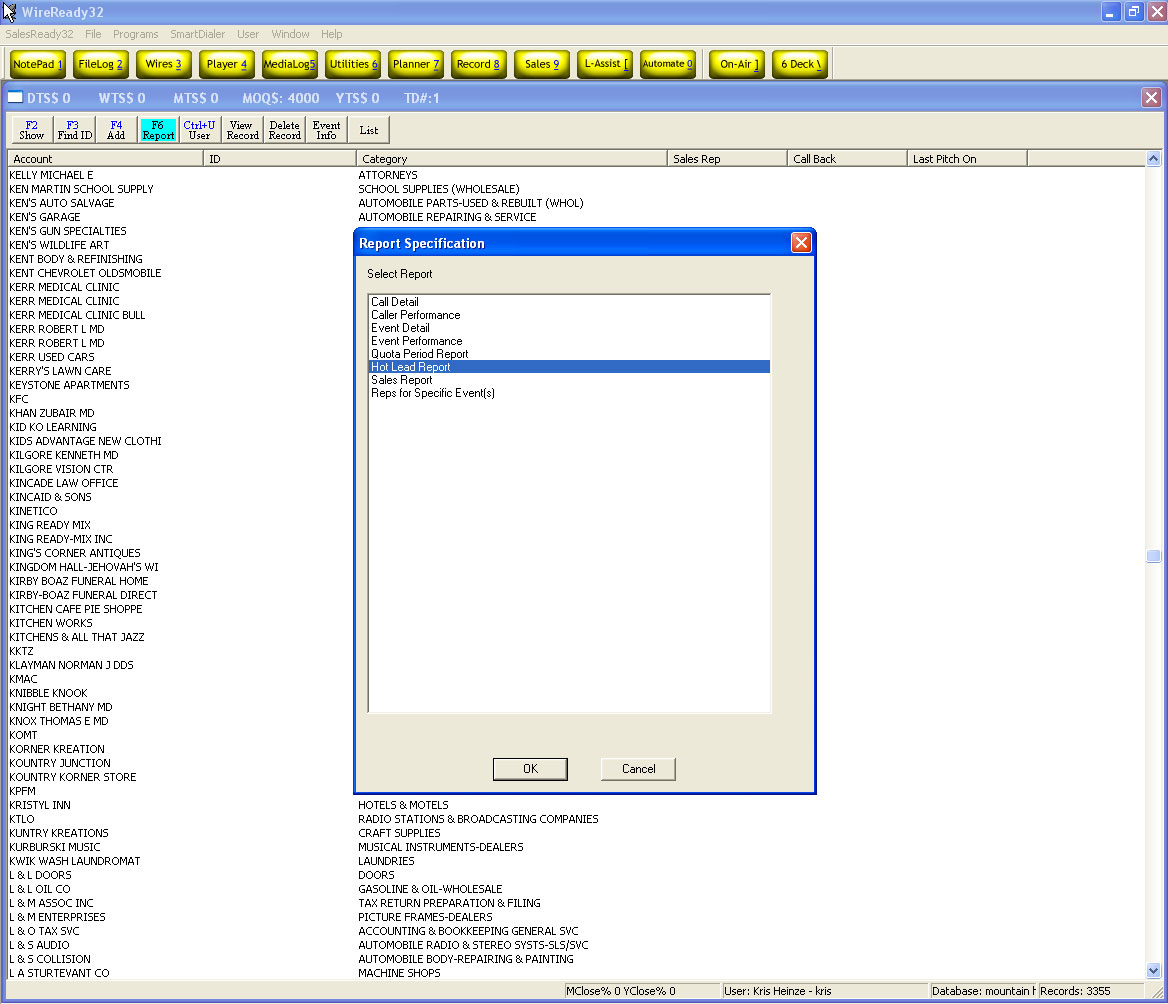Image resolution: width=1168 pixels, height=1004 pixels.
Task: Open the FileLog 2 module
Action: (x=101, y=64)
